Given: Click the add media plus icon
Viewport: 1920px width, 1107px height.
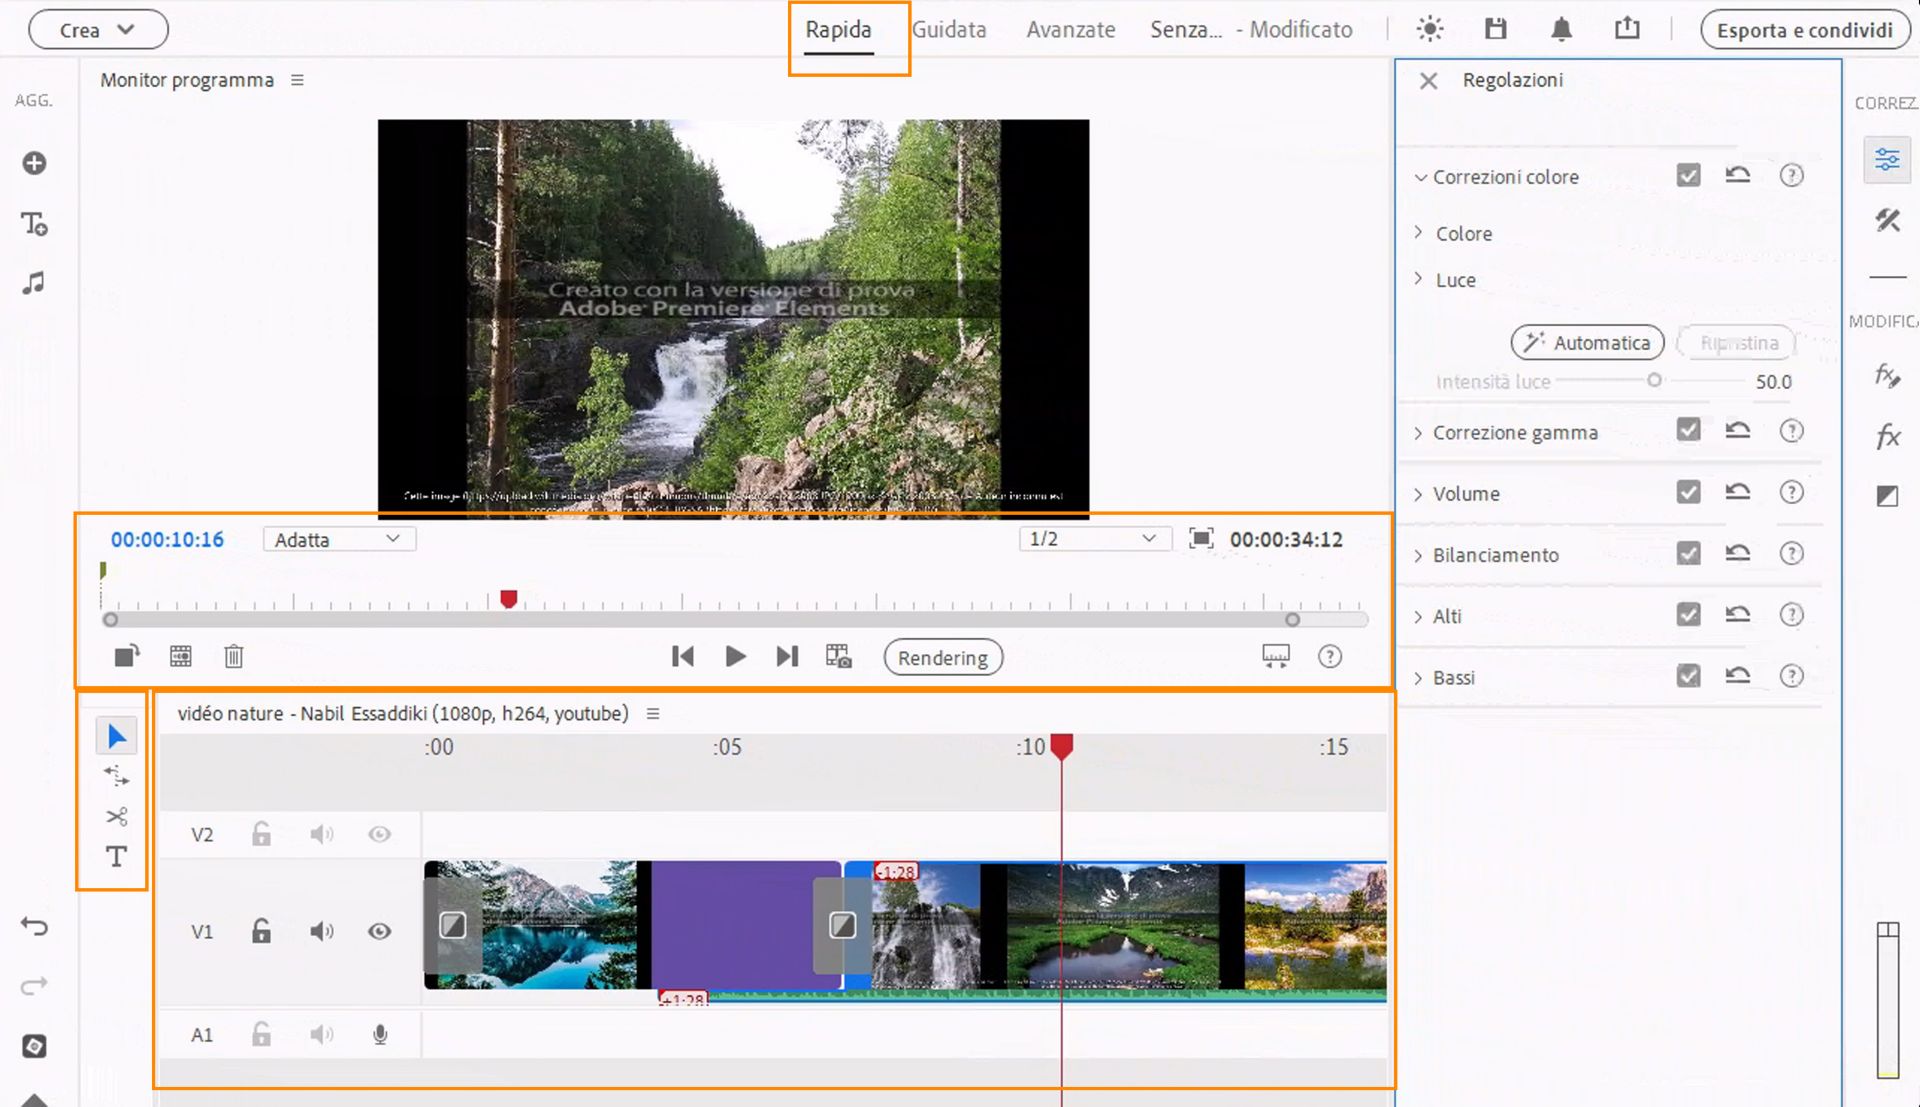Looking at the screenshot, I should (34, 163).
